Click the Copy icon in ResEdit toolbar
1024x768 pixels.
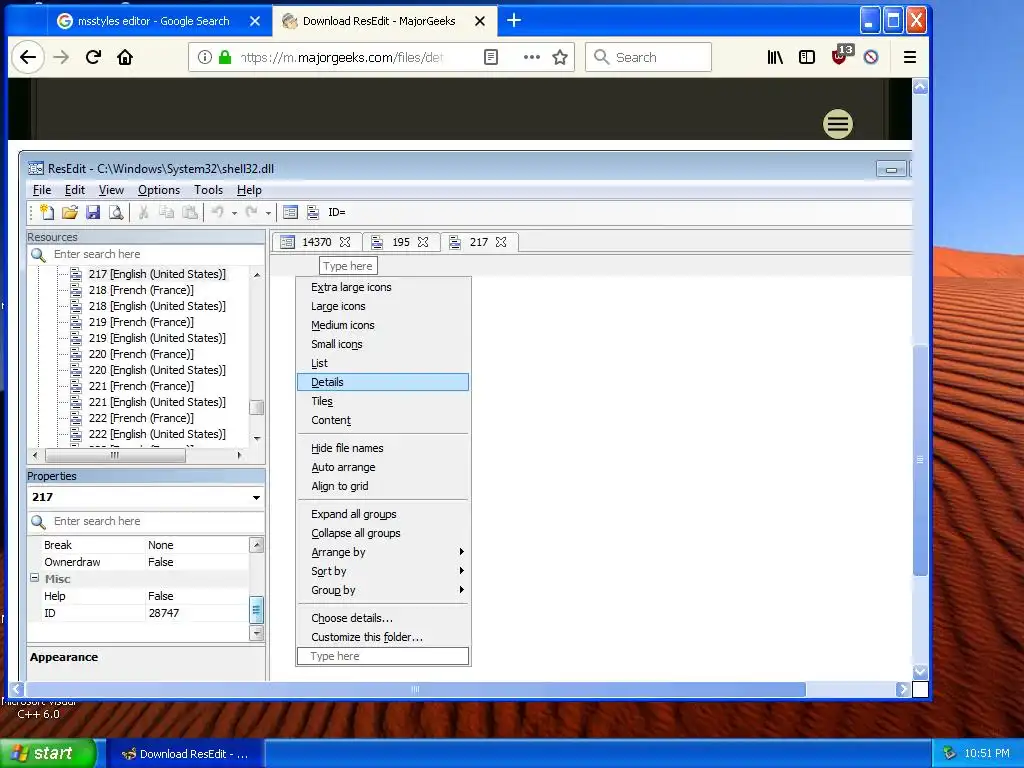point(167,212)
